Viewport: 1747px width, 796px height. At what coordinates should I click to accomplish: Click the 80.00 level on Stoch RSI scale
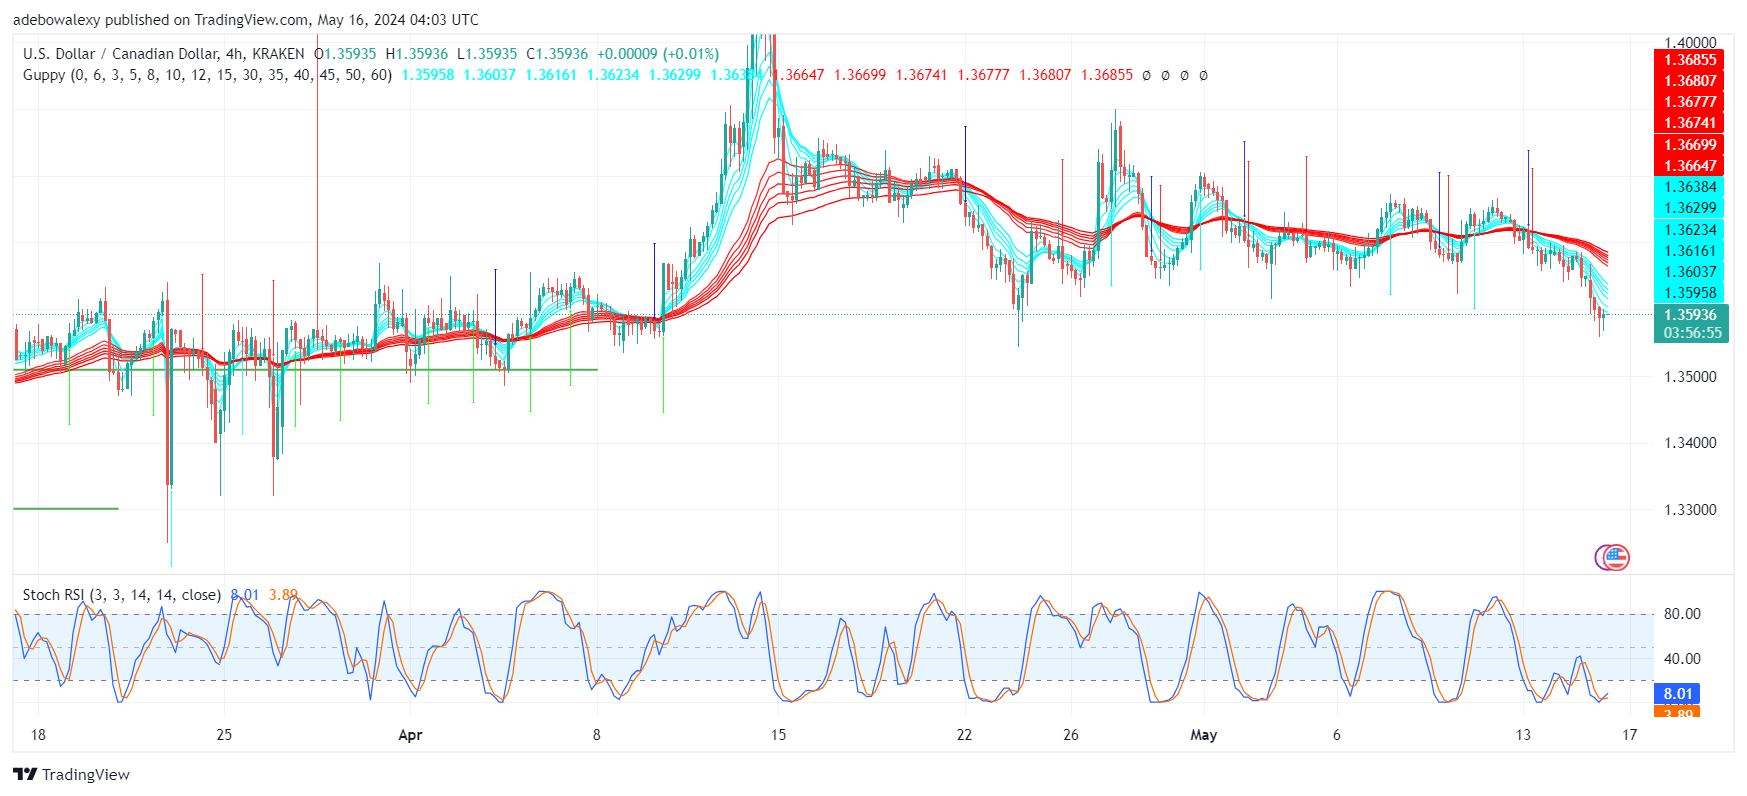click(1682, 614)
